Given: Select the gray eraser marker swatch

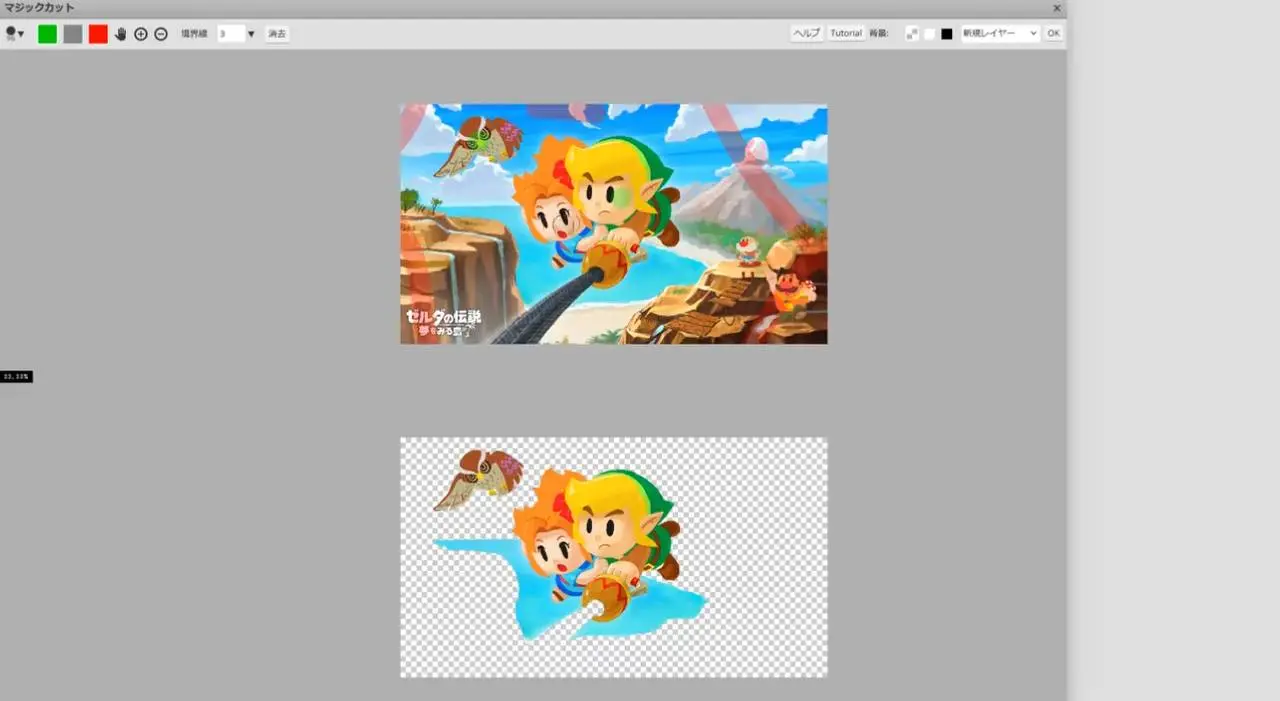Looking at the screenshot, I should (73, 34).
